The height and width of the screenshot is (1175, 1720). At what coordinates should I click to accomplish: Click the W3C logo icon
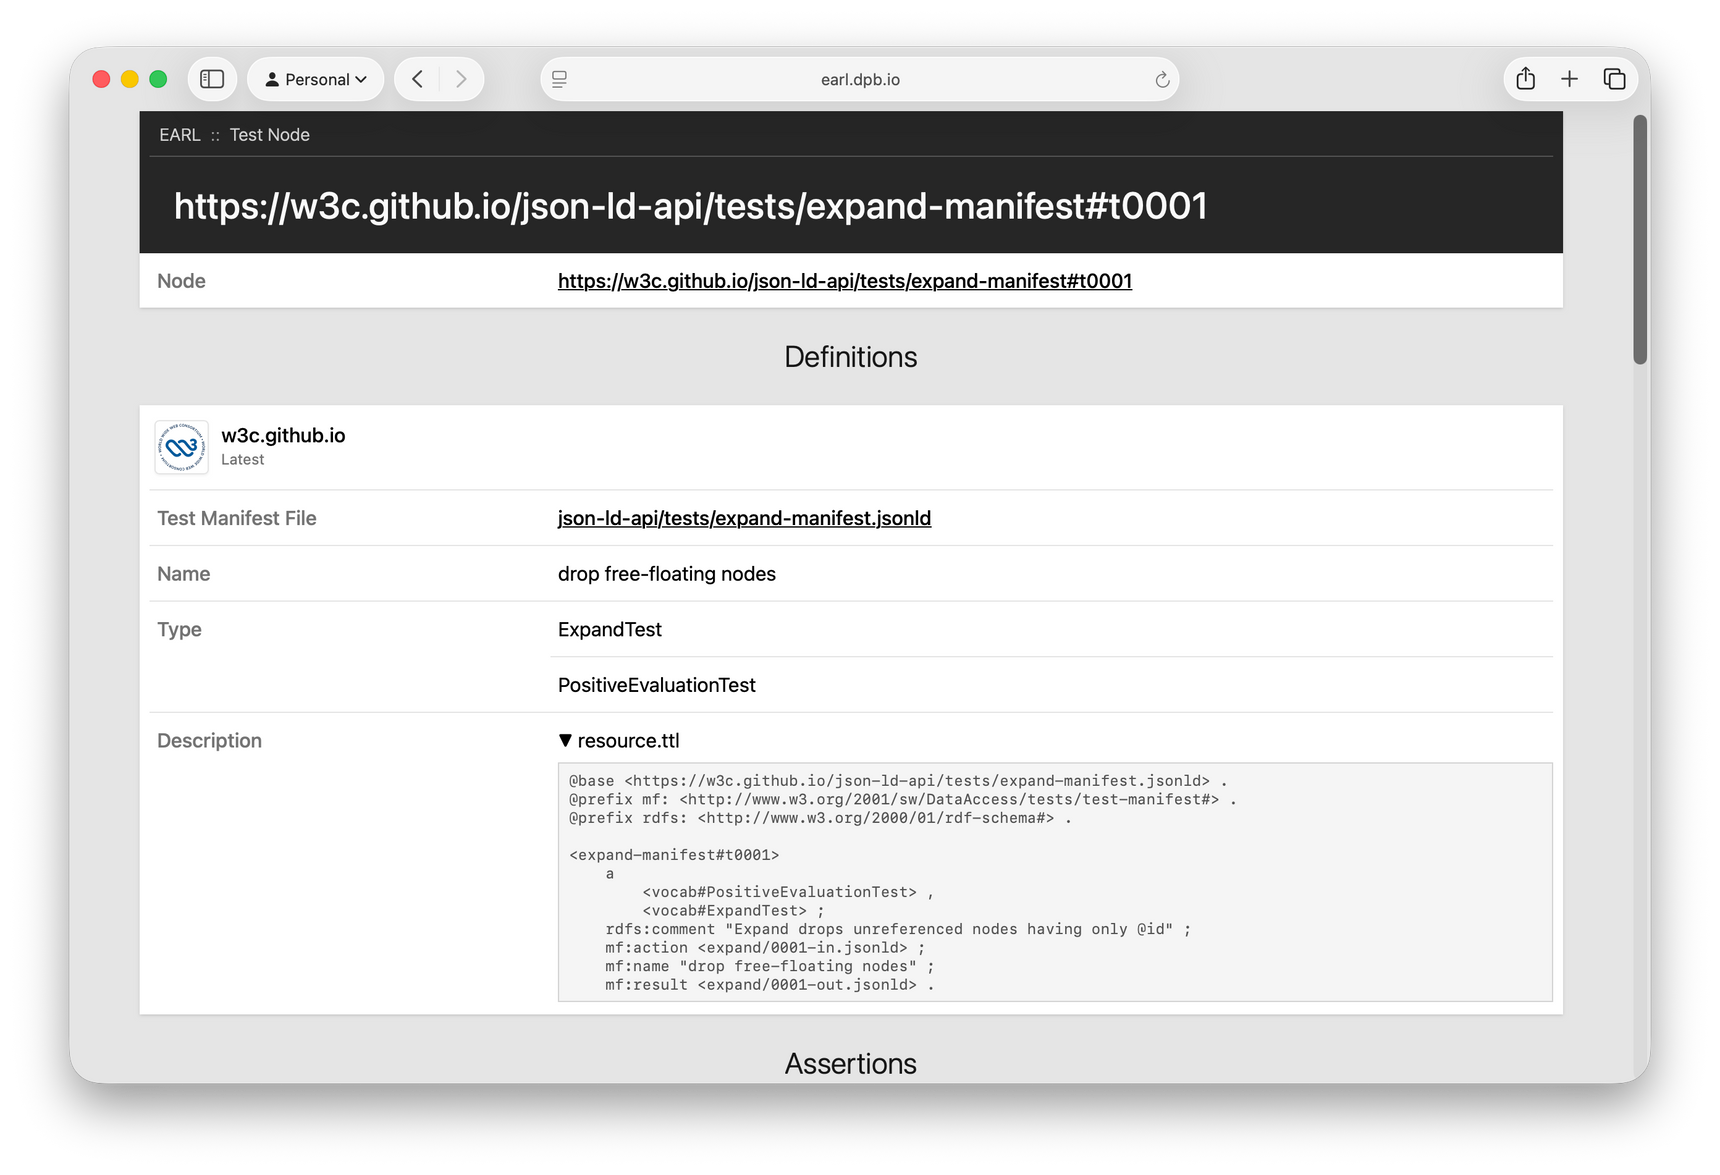pos(180,447)
